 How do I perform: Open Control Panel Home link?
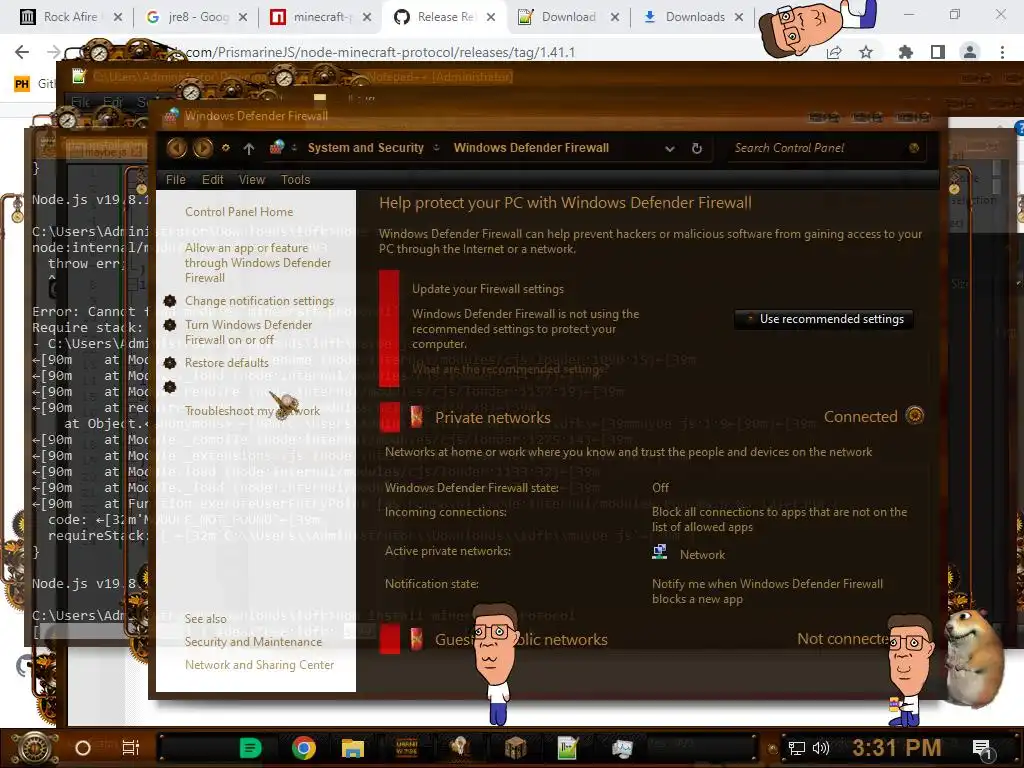click(x=239, y=212)
